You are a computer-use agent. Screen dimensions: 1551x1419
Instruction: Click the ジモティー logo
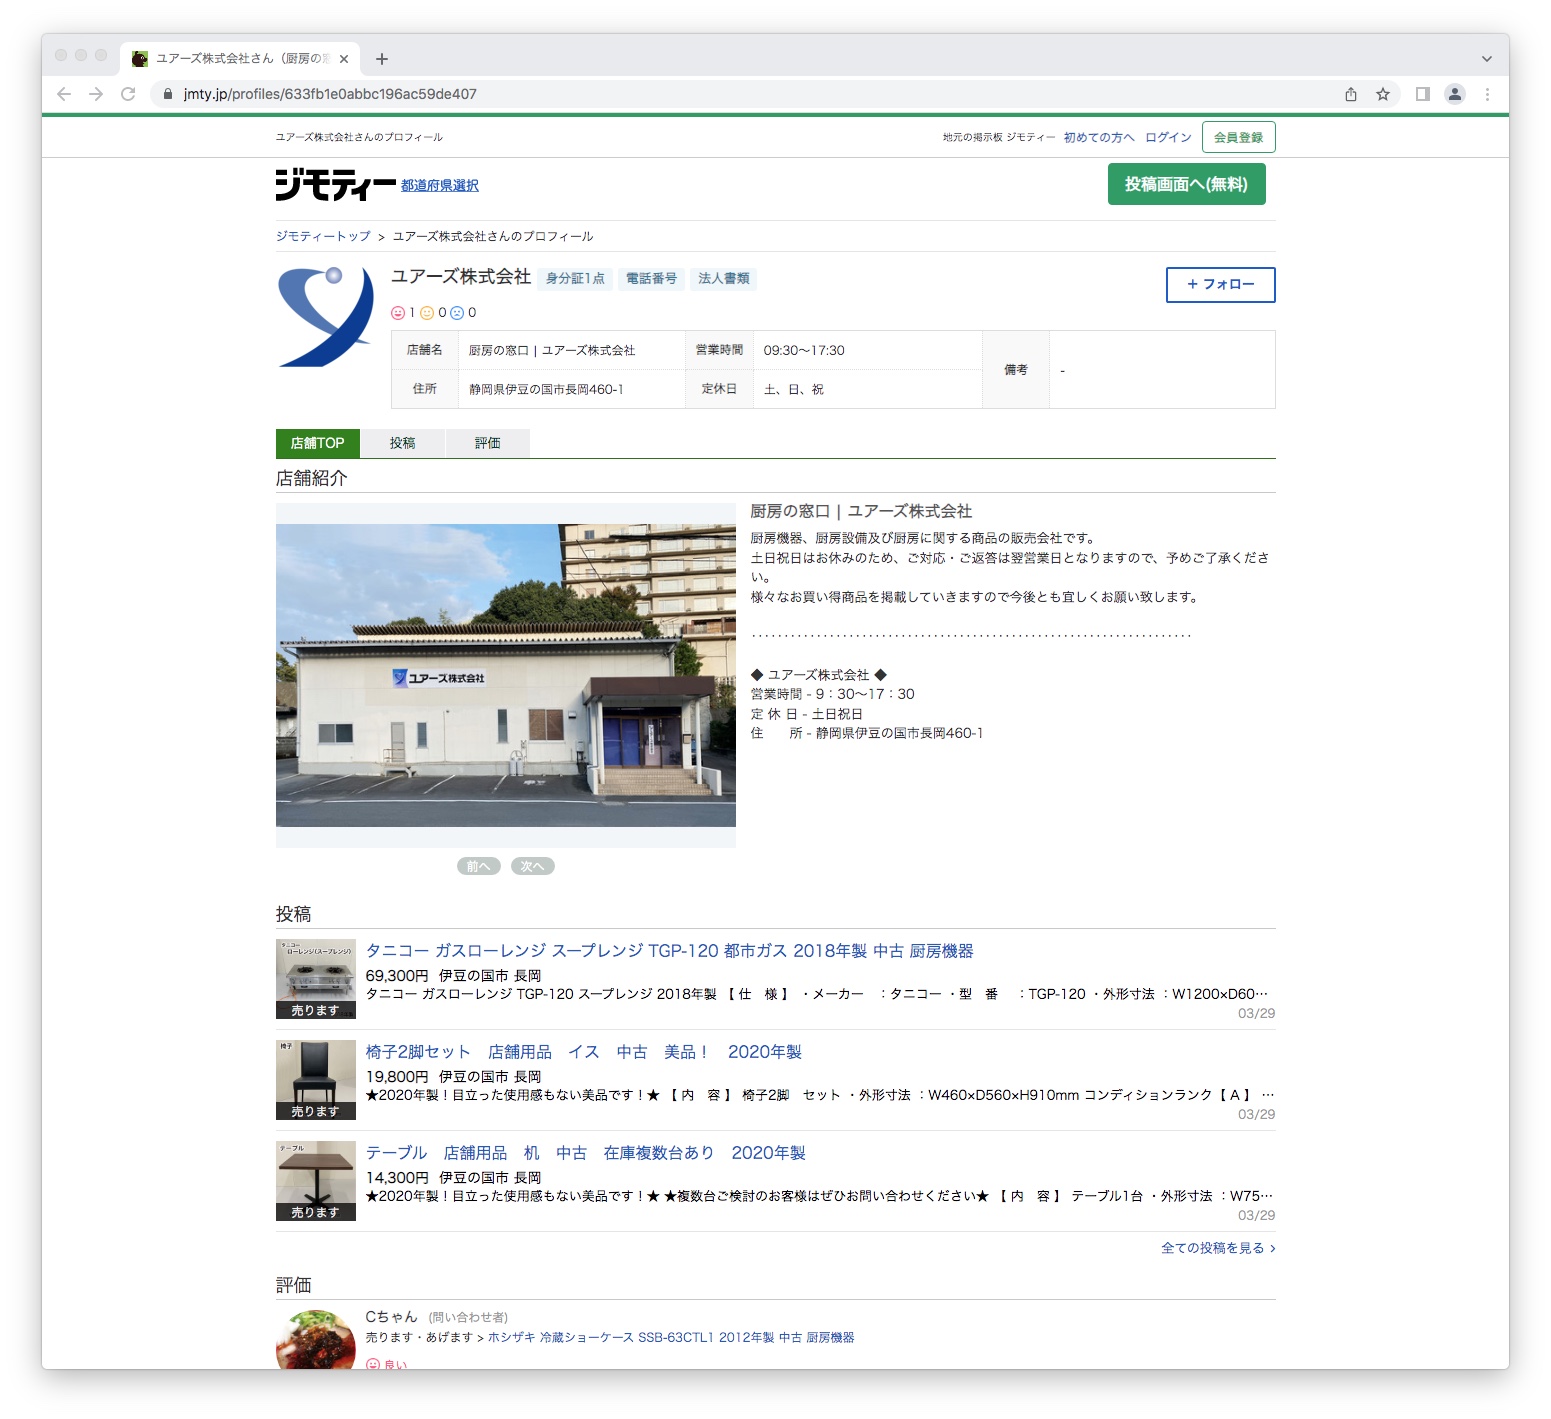click(x=336, y=185)
